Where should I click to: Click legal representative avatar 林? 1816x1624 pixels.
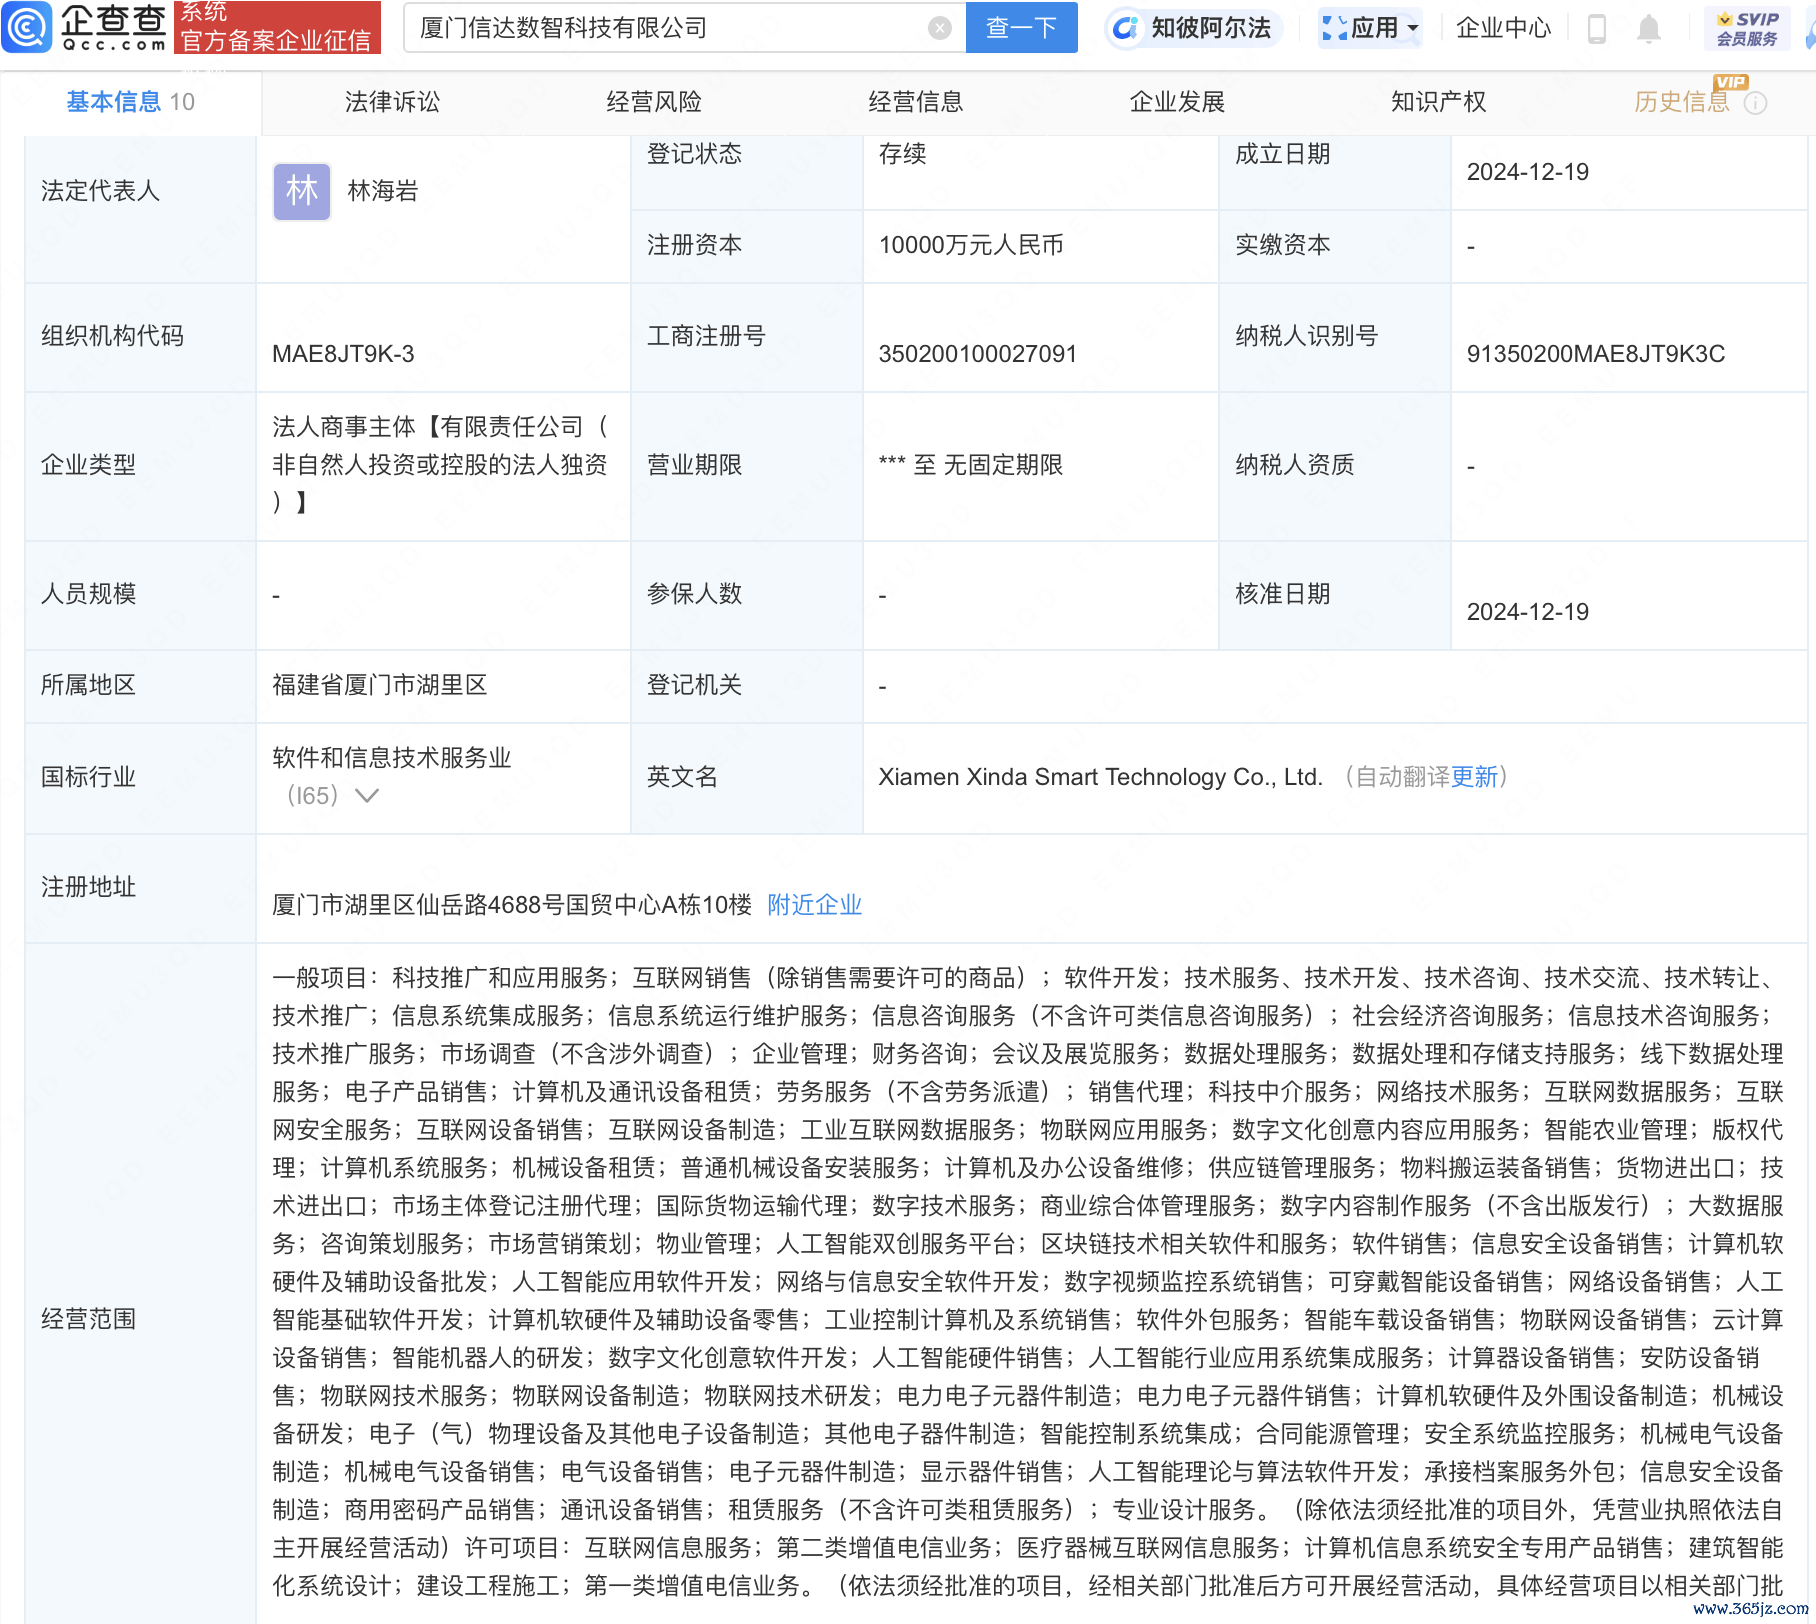(302, 191)
